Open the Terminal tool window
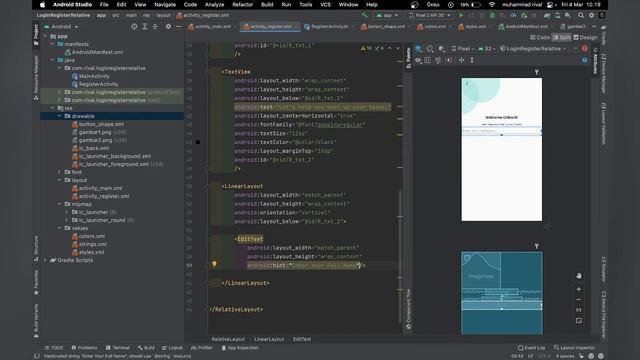Image resolution: width=640 pixels, height=360 pixels. pos(118,348)
